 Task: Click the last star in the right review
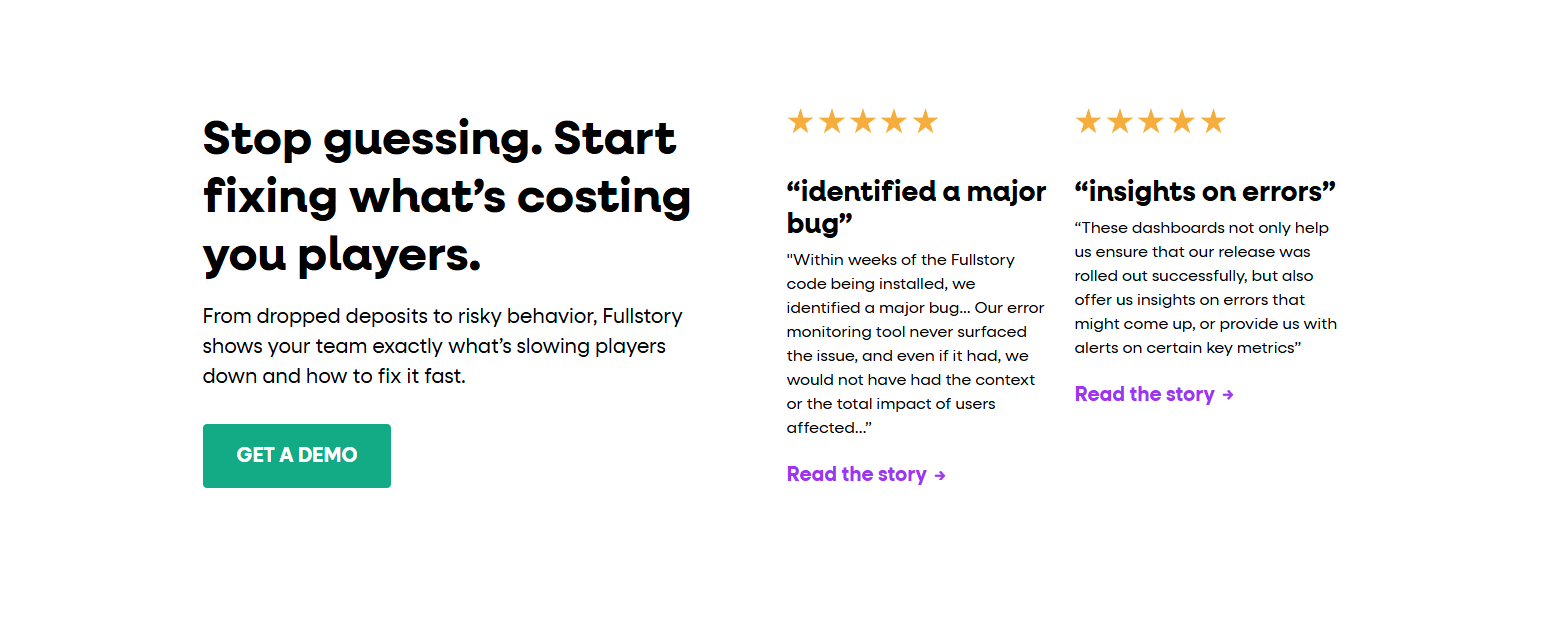coord(1214,121)
